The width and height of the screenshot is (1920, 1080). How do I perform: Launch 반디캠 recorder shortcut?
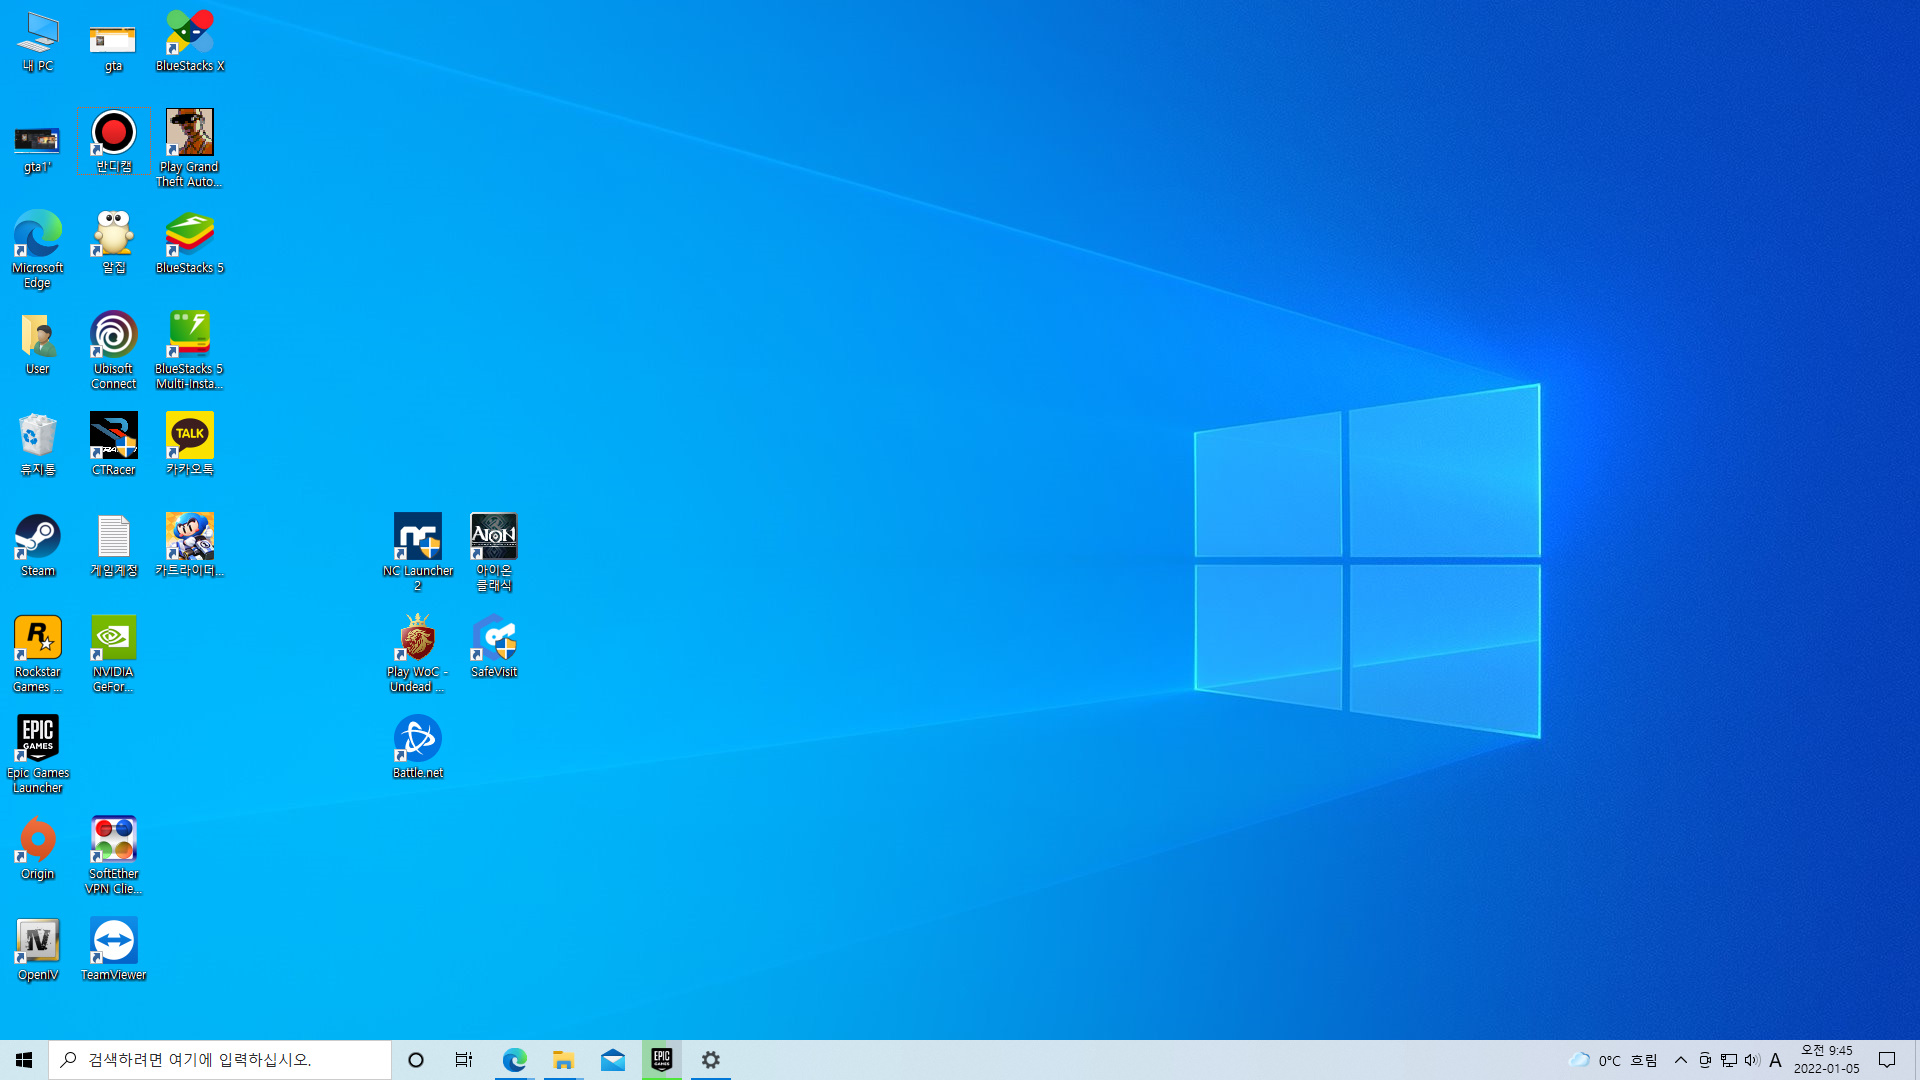coord(113,143)
